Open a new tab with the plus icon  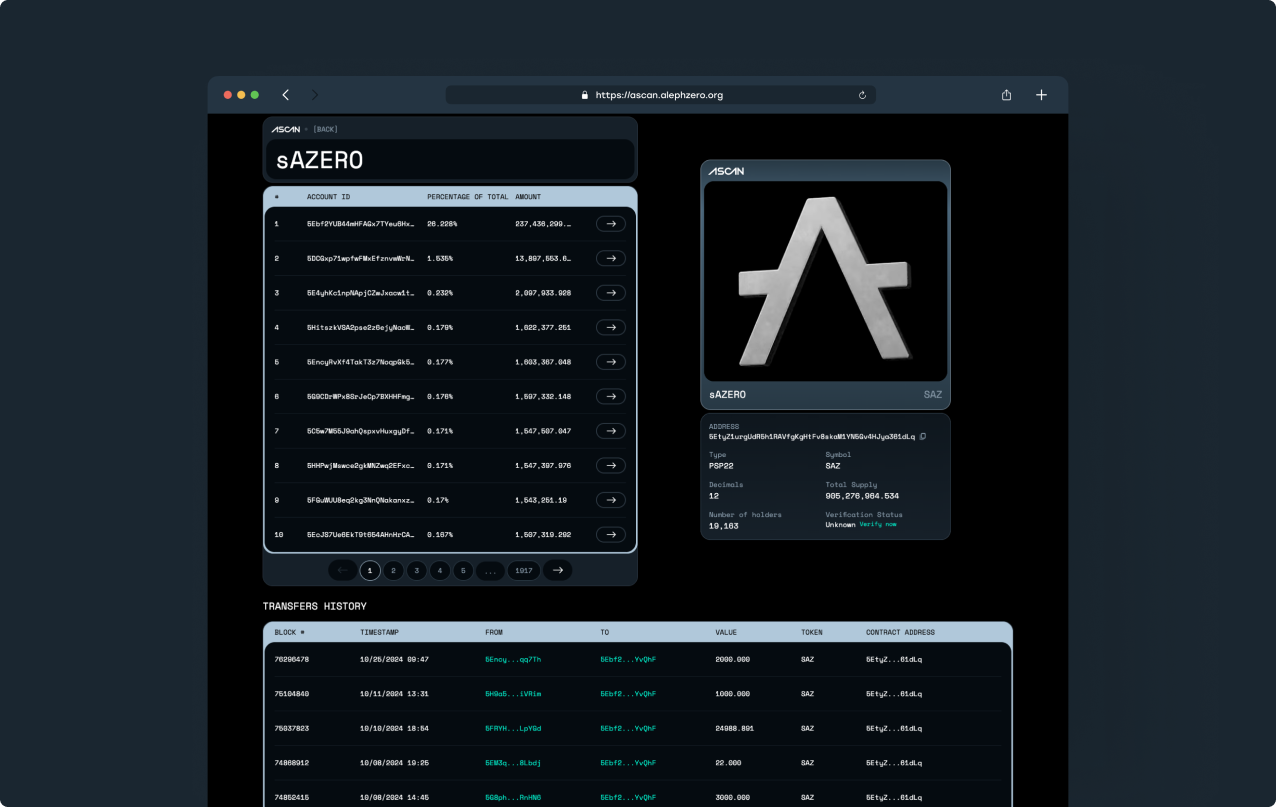1041,95
